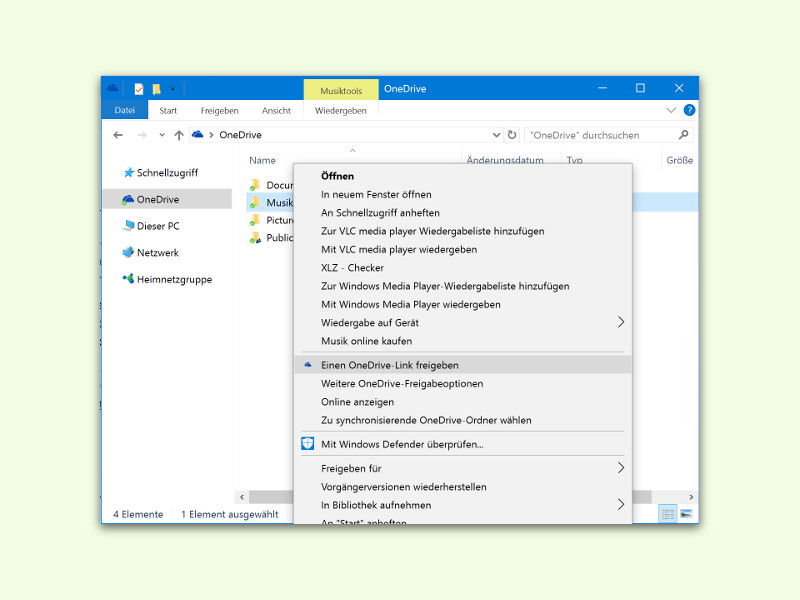The width and height of the screenshot is (800, 600).
Task: Open the Quick Access Toolbar customize dropdown
Action: pos(172,90)
